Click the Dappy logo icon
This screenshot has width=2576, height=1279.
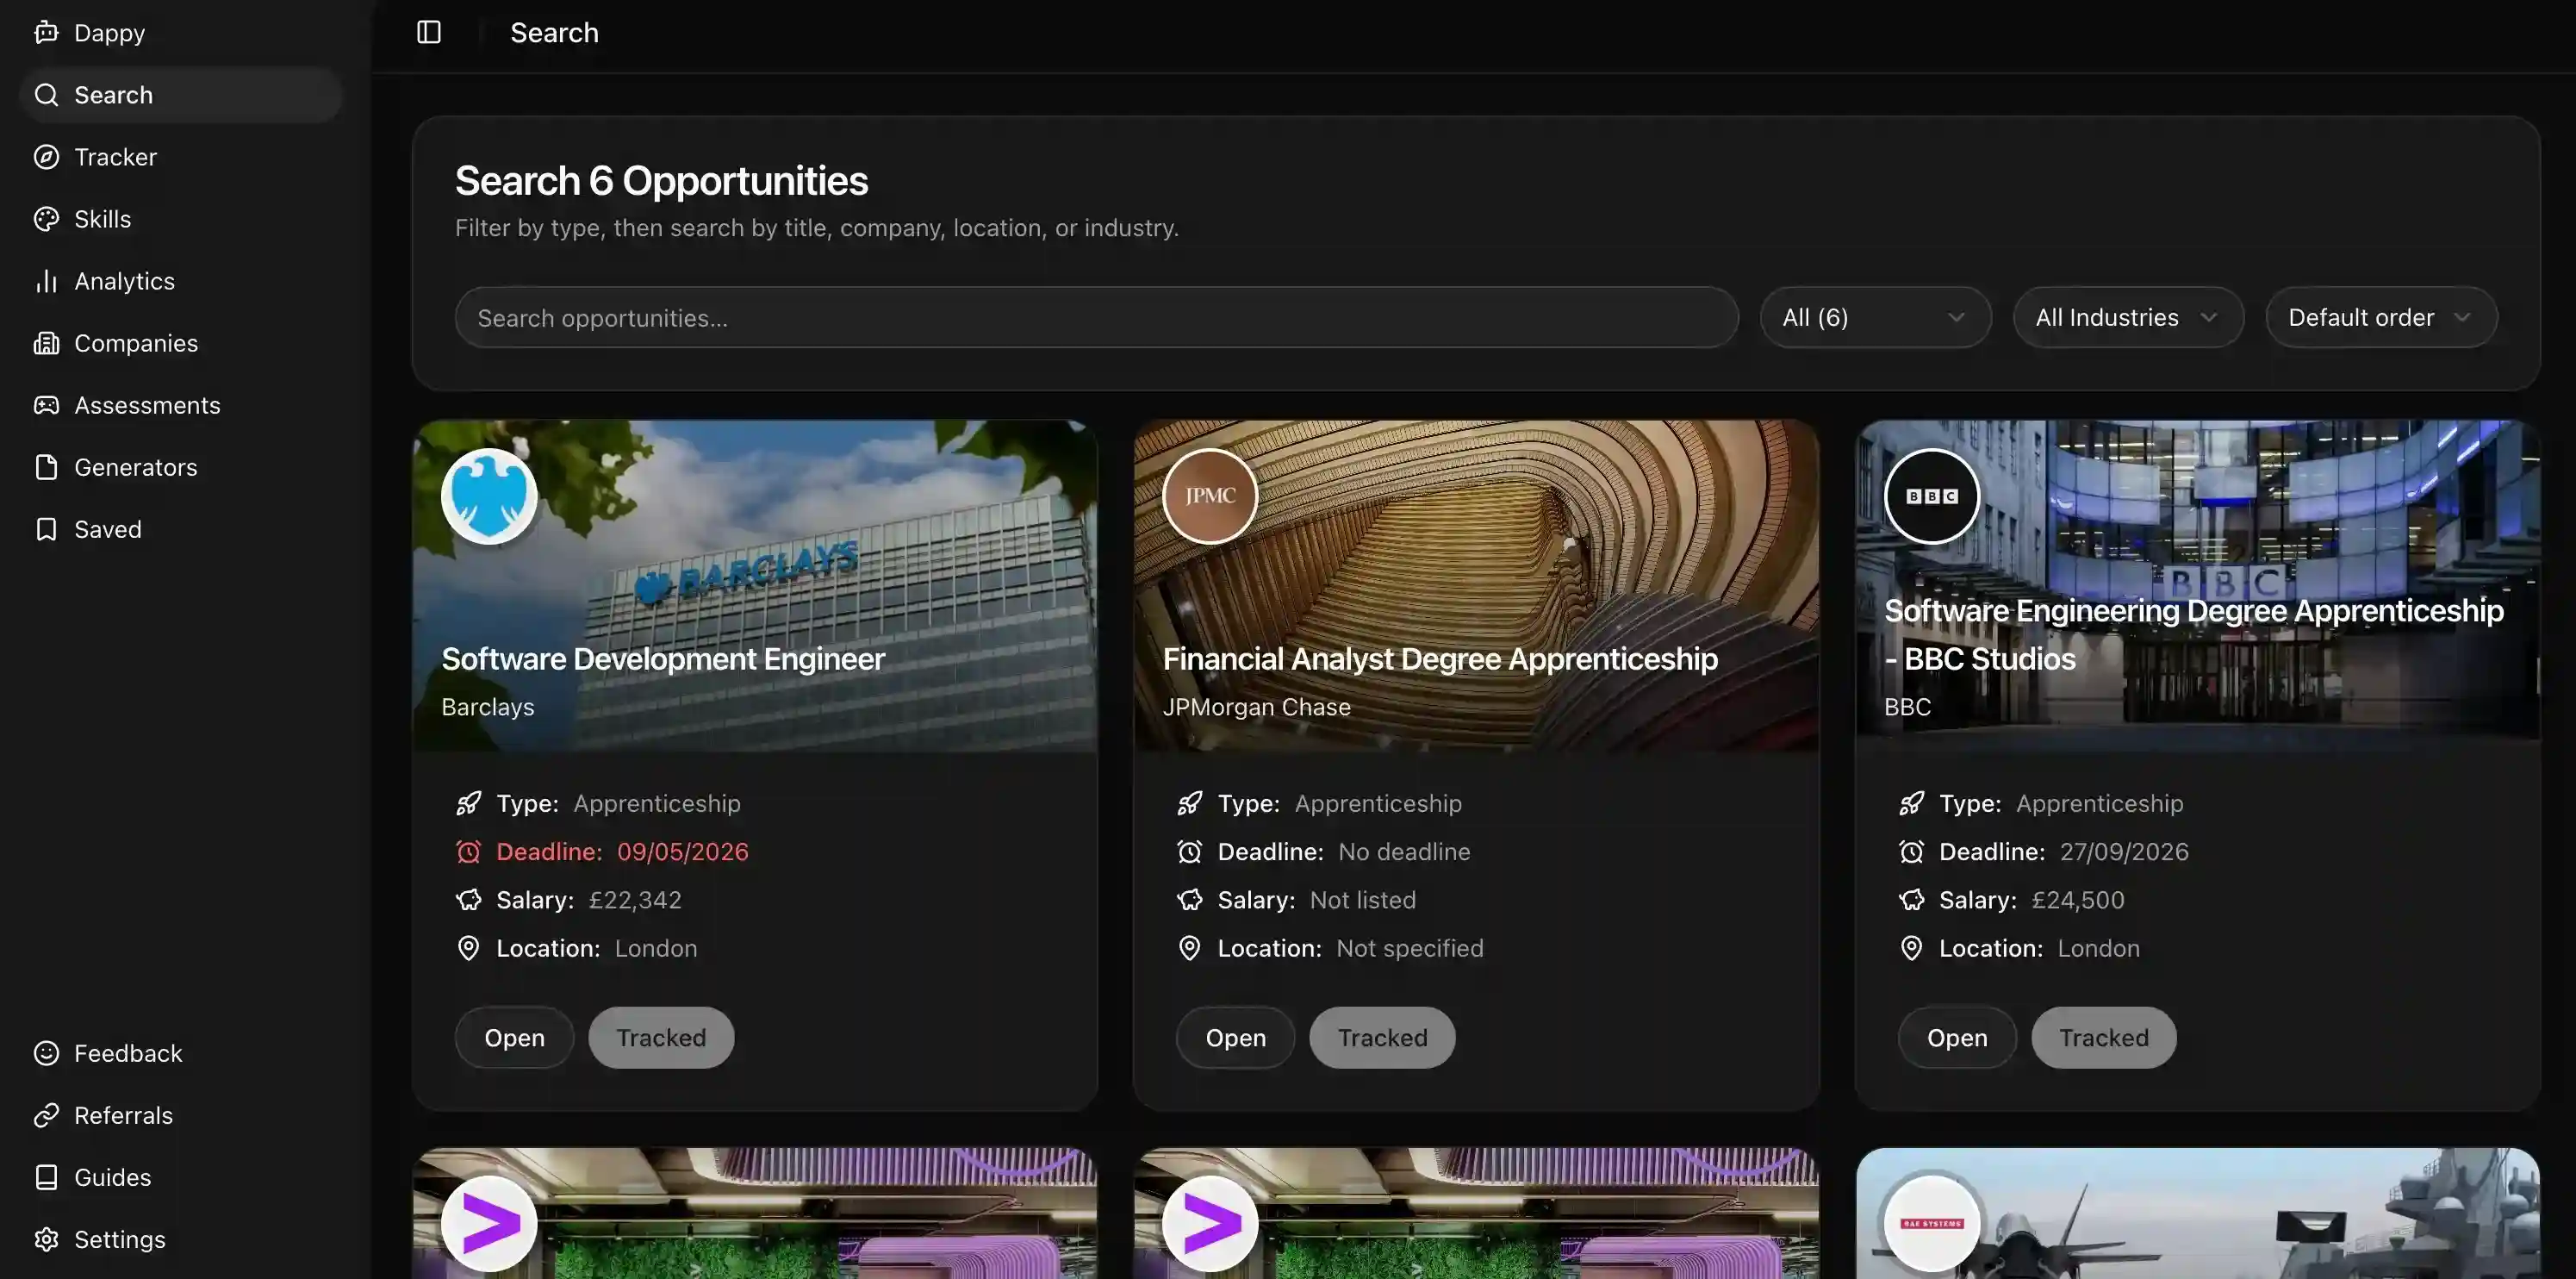pyautogui.click(x=46, y=33)
